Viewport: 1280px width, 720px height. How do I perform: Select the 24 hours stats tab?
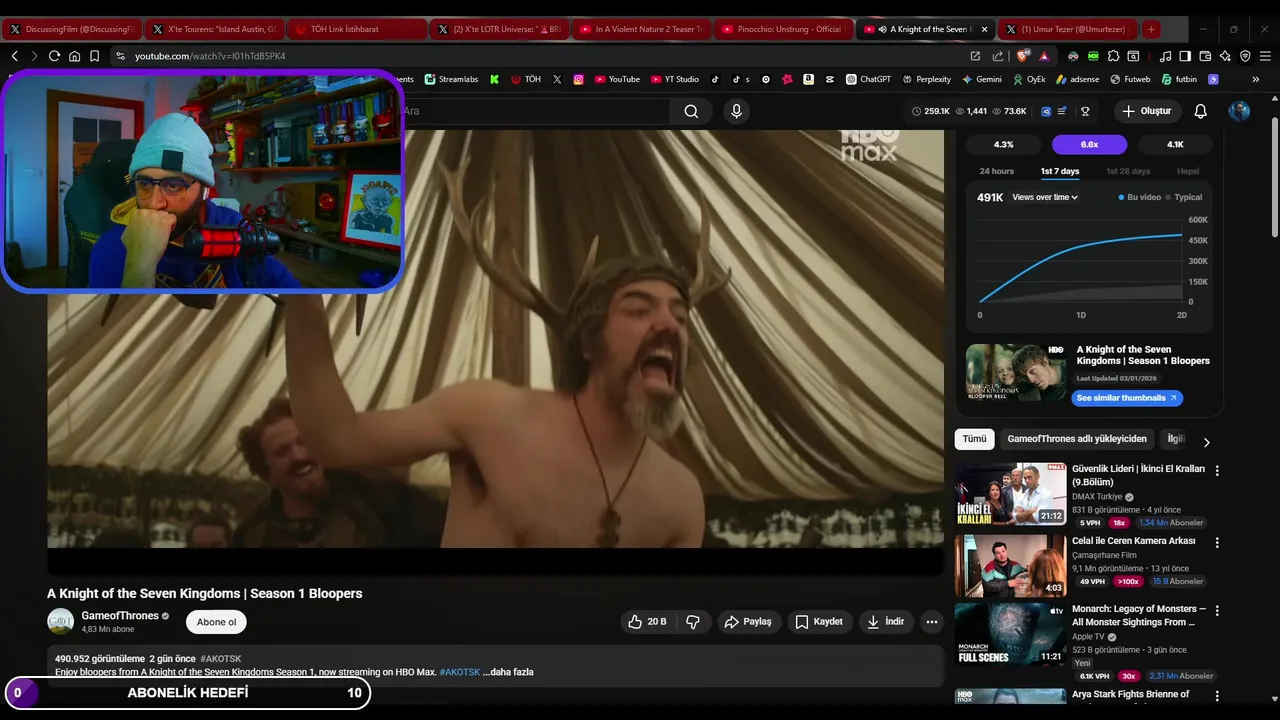pos(996,171)
